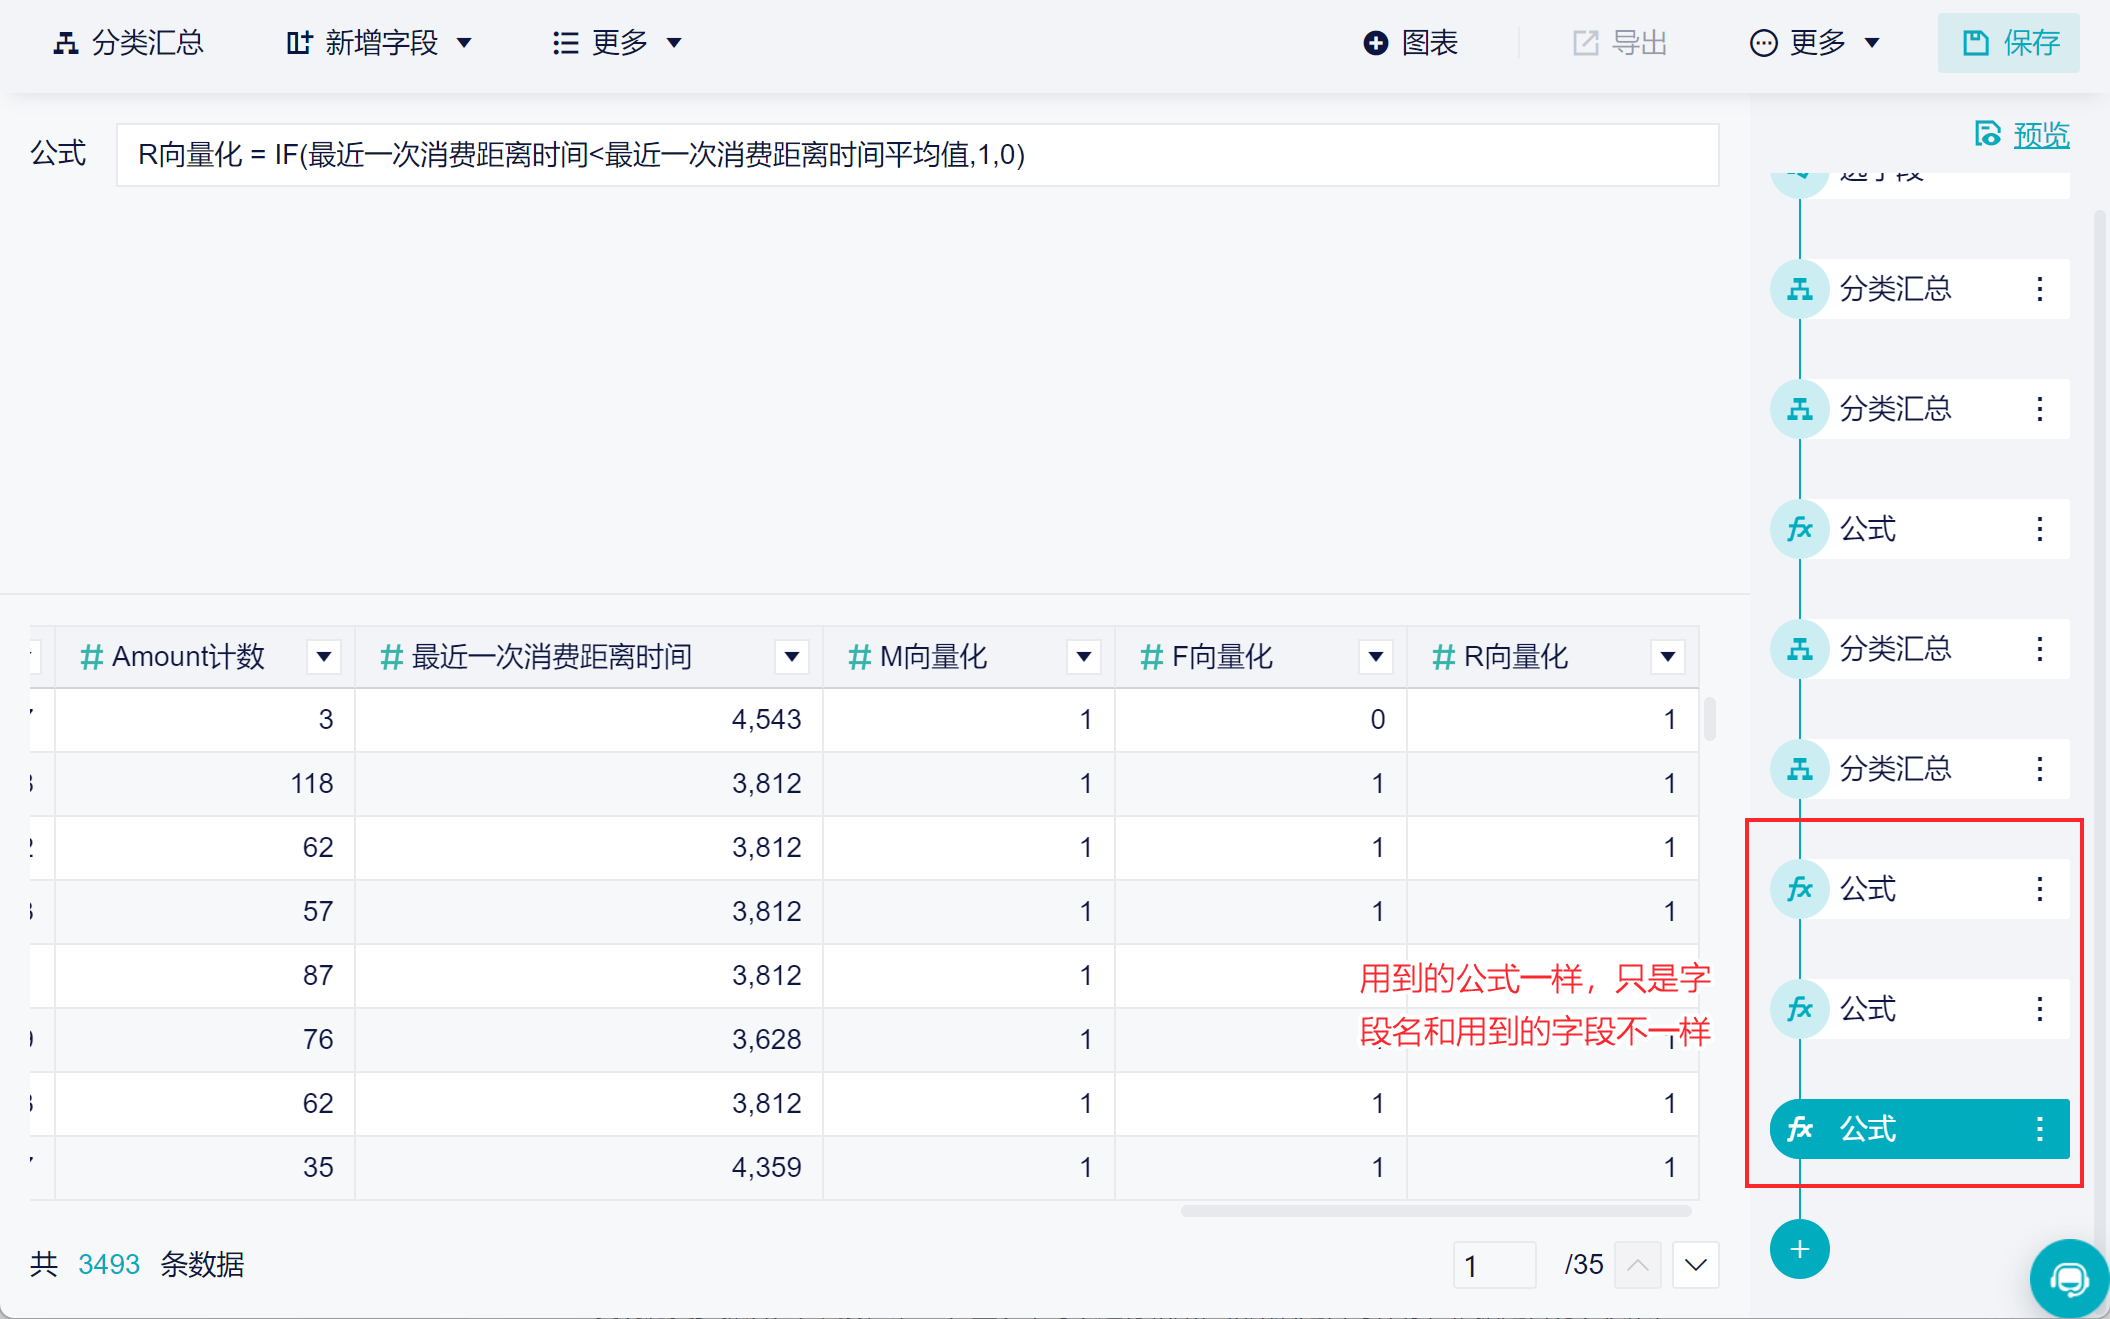Open the customer service chat bubble icon
The width and height of the screenshot is (2110, 1319).
[2069, 1278]
